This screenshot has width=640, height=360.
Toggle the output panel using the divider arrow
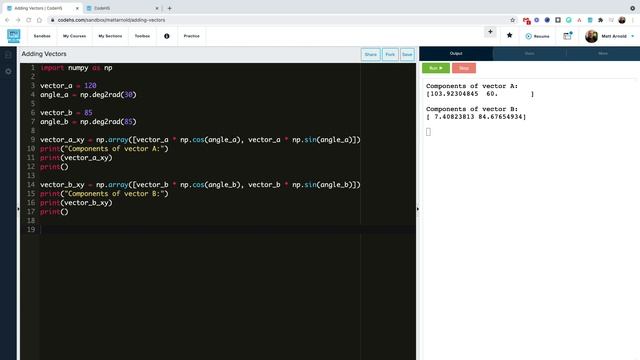(x=418, y=209)
